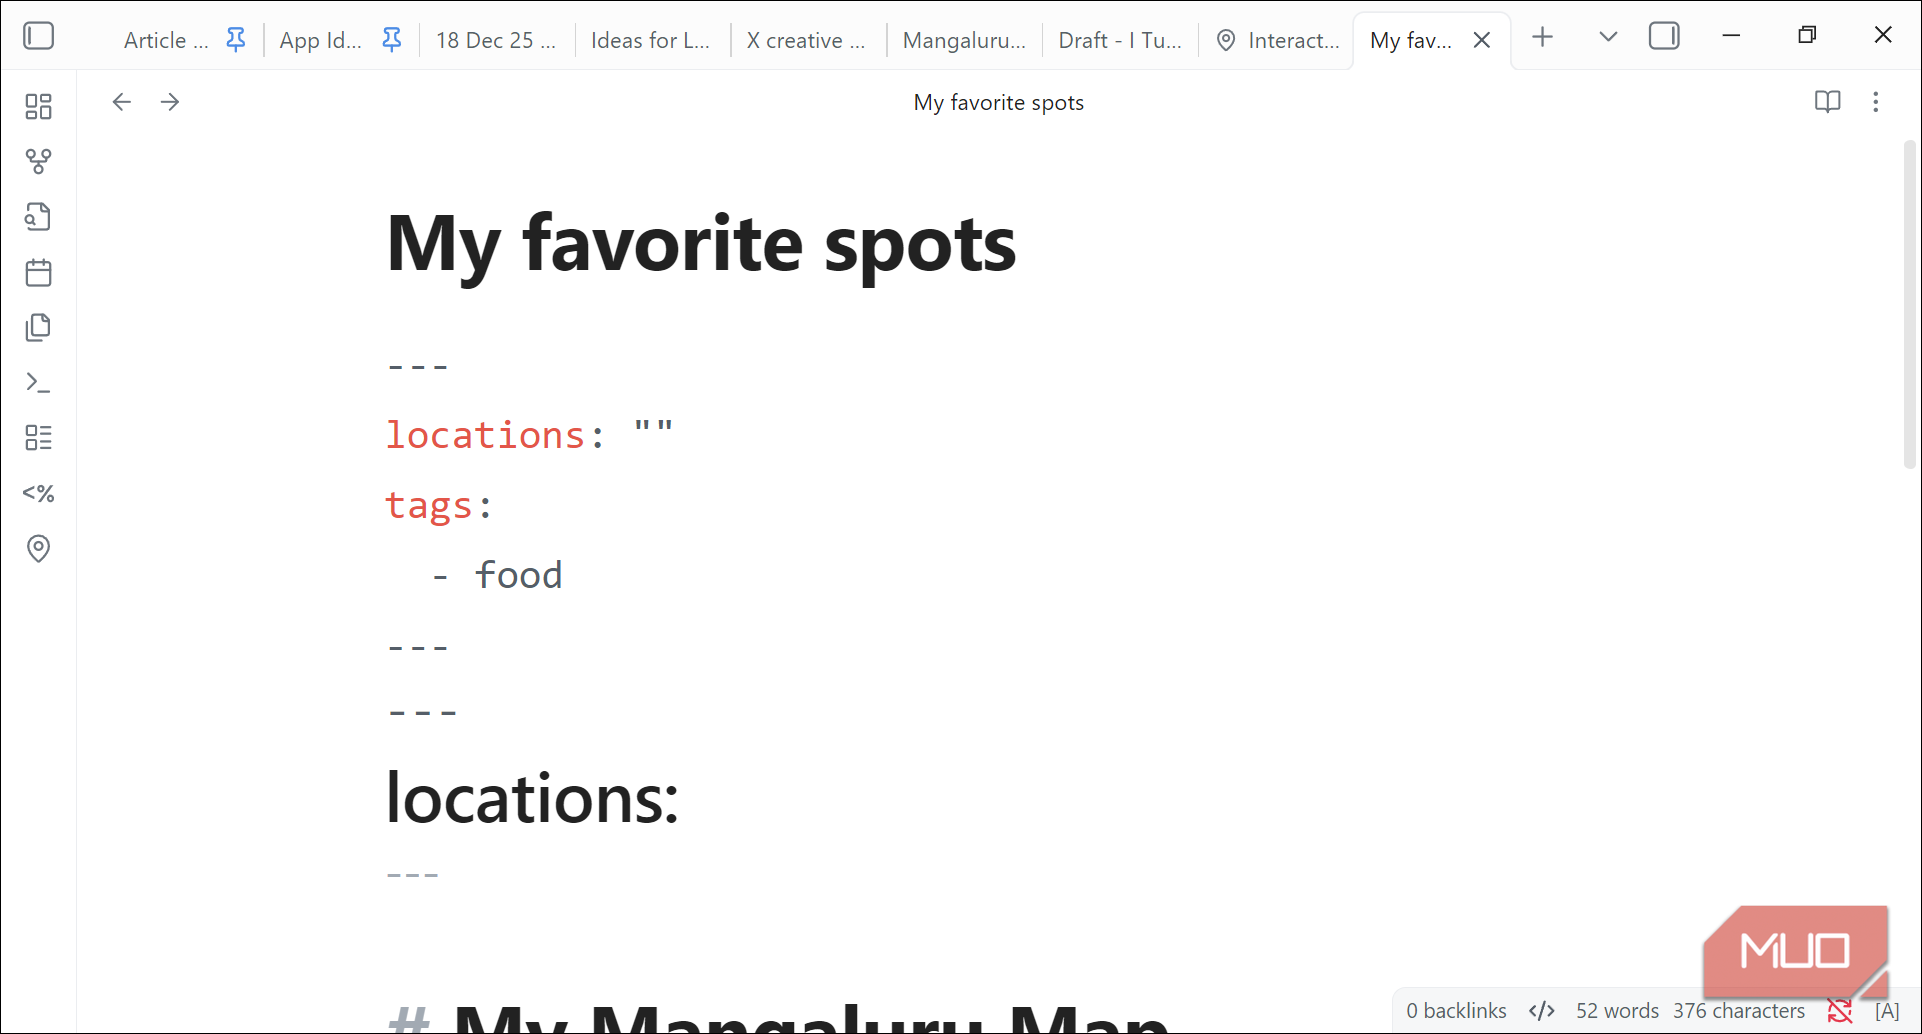Open the templates copy icon
1922x1034 pixels.
[38, 327]
